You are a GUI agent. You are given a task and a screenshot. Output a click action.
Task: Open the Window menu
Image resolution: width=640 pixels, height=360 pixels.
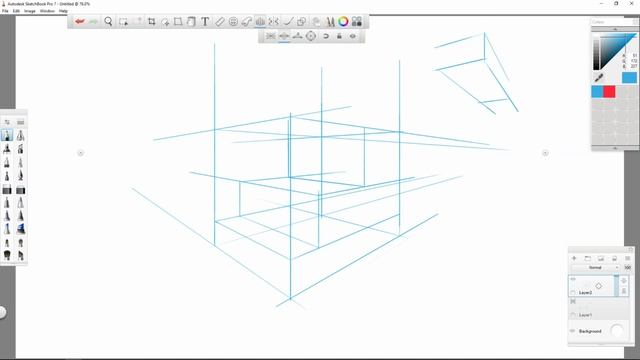coord(47,11)
